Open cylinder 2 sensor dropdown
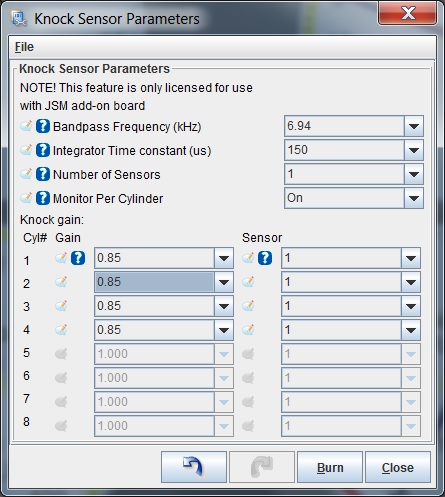Viewport: 445px width, 497px height. click(411, 282)
